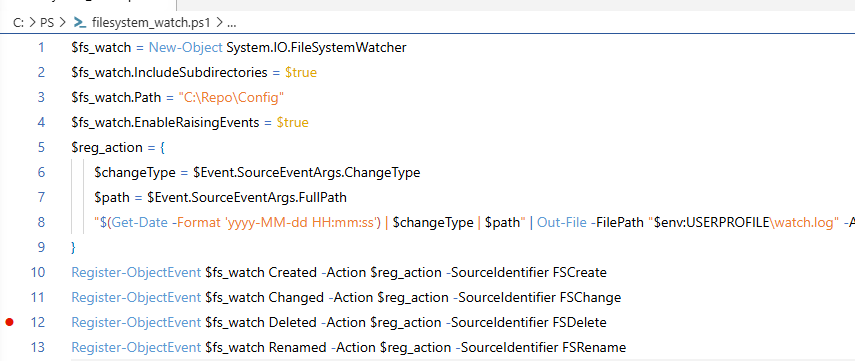Click the Changed event name on line 11
Viewport: 855px width, 361px height.
point(297,297)
